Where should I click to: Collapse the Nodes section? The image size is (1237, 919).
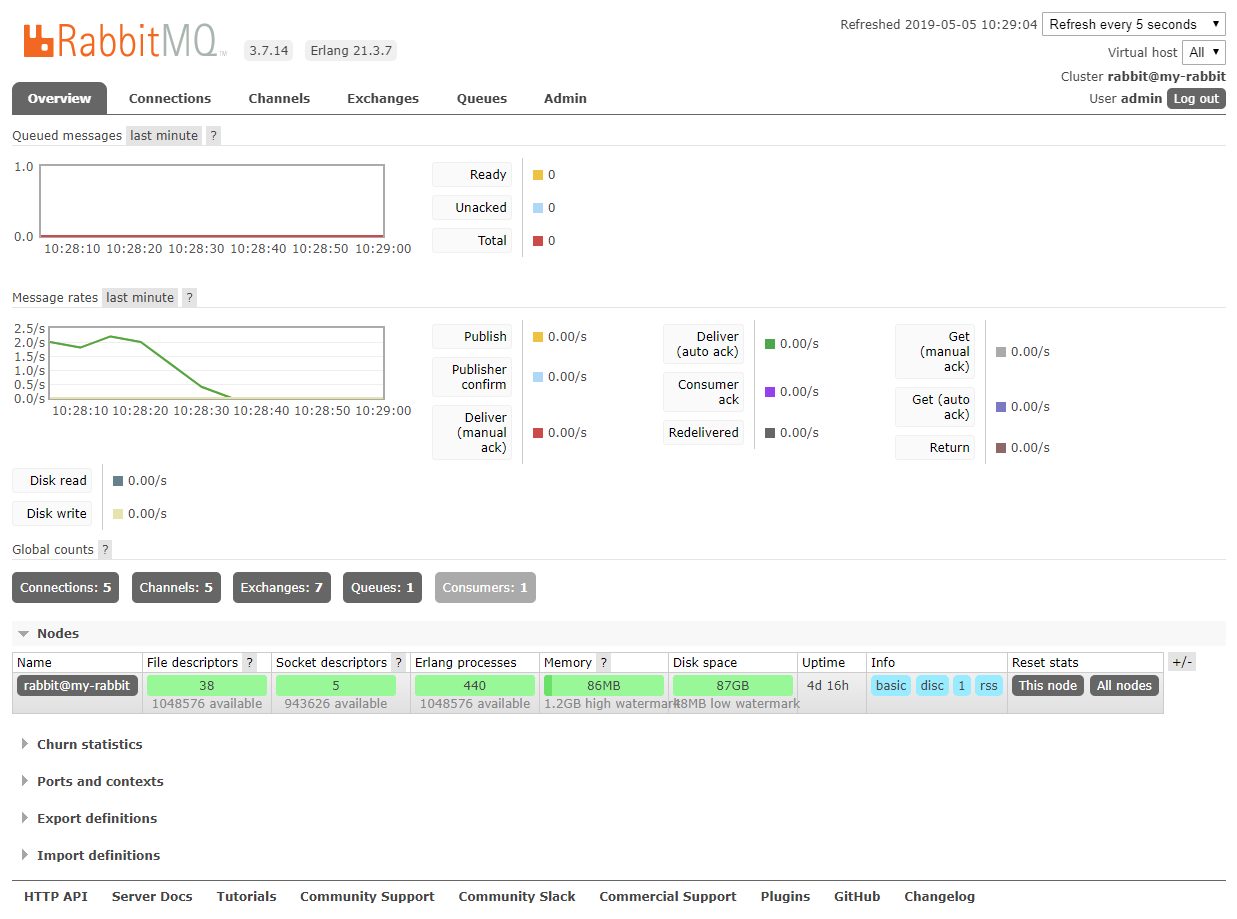(x=57, y=634)
